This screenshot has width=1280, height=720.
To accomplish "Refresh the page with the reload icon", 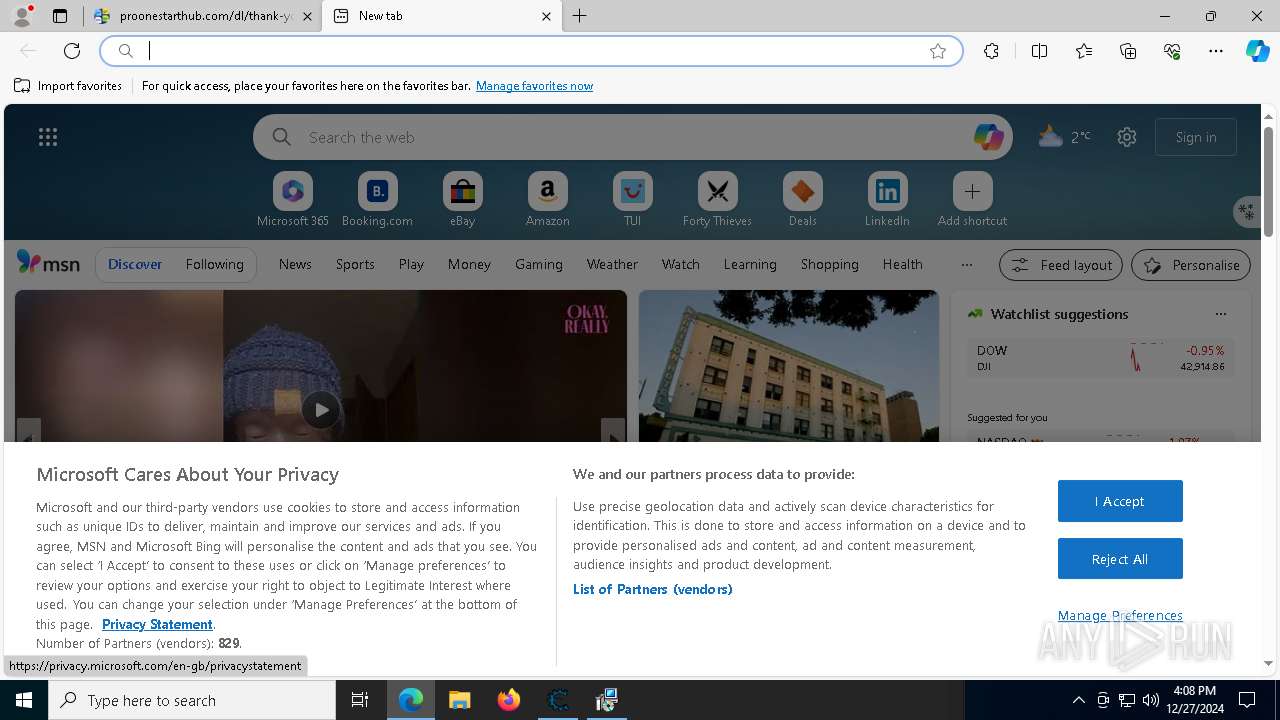I will pos(72,51).
